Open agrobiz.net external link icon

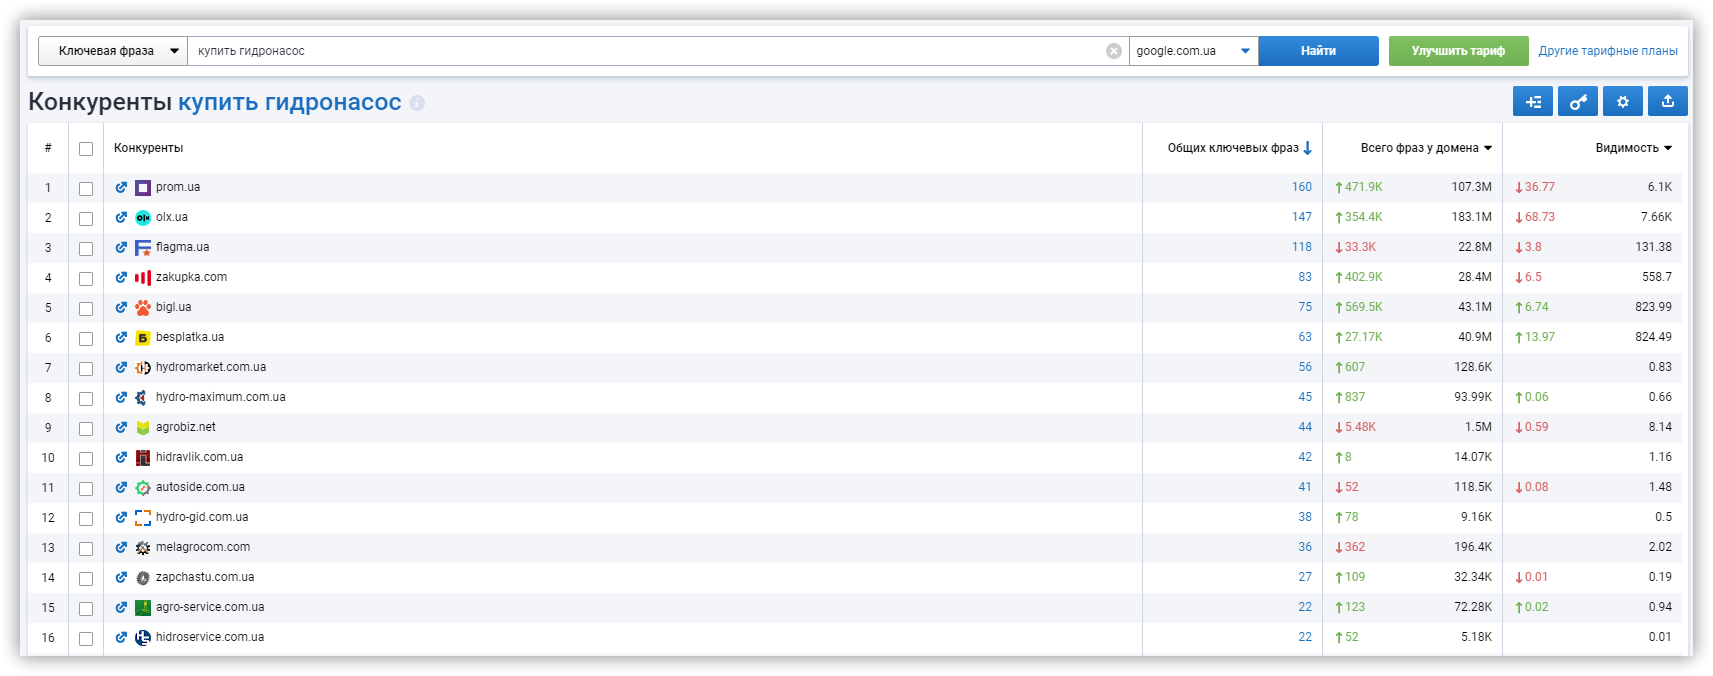click(x=121, y=427)
